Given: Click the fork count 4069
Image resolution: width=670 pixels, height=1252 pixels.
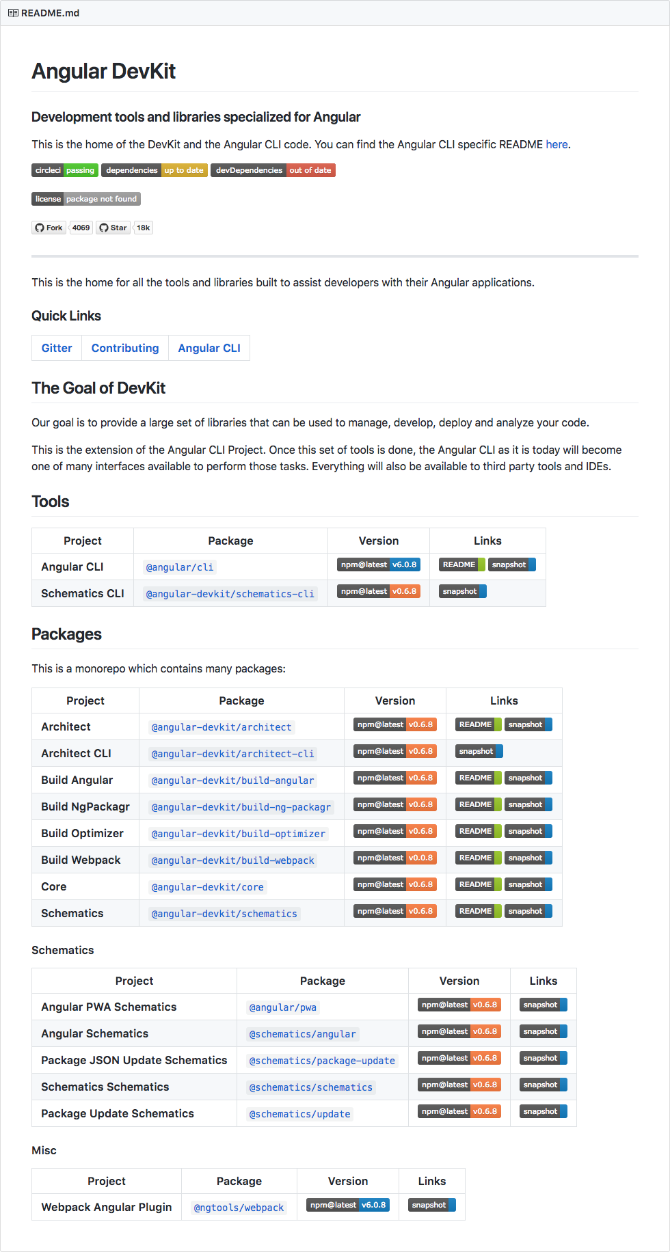Looking at the screenshot, I should (81, 228).
